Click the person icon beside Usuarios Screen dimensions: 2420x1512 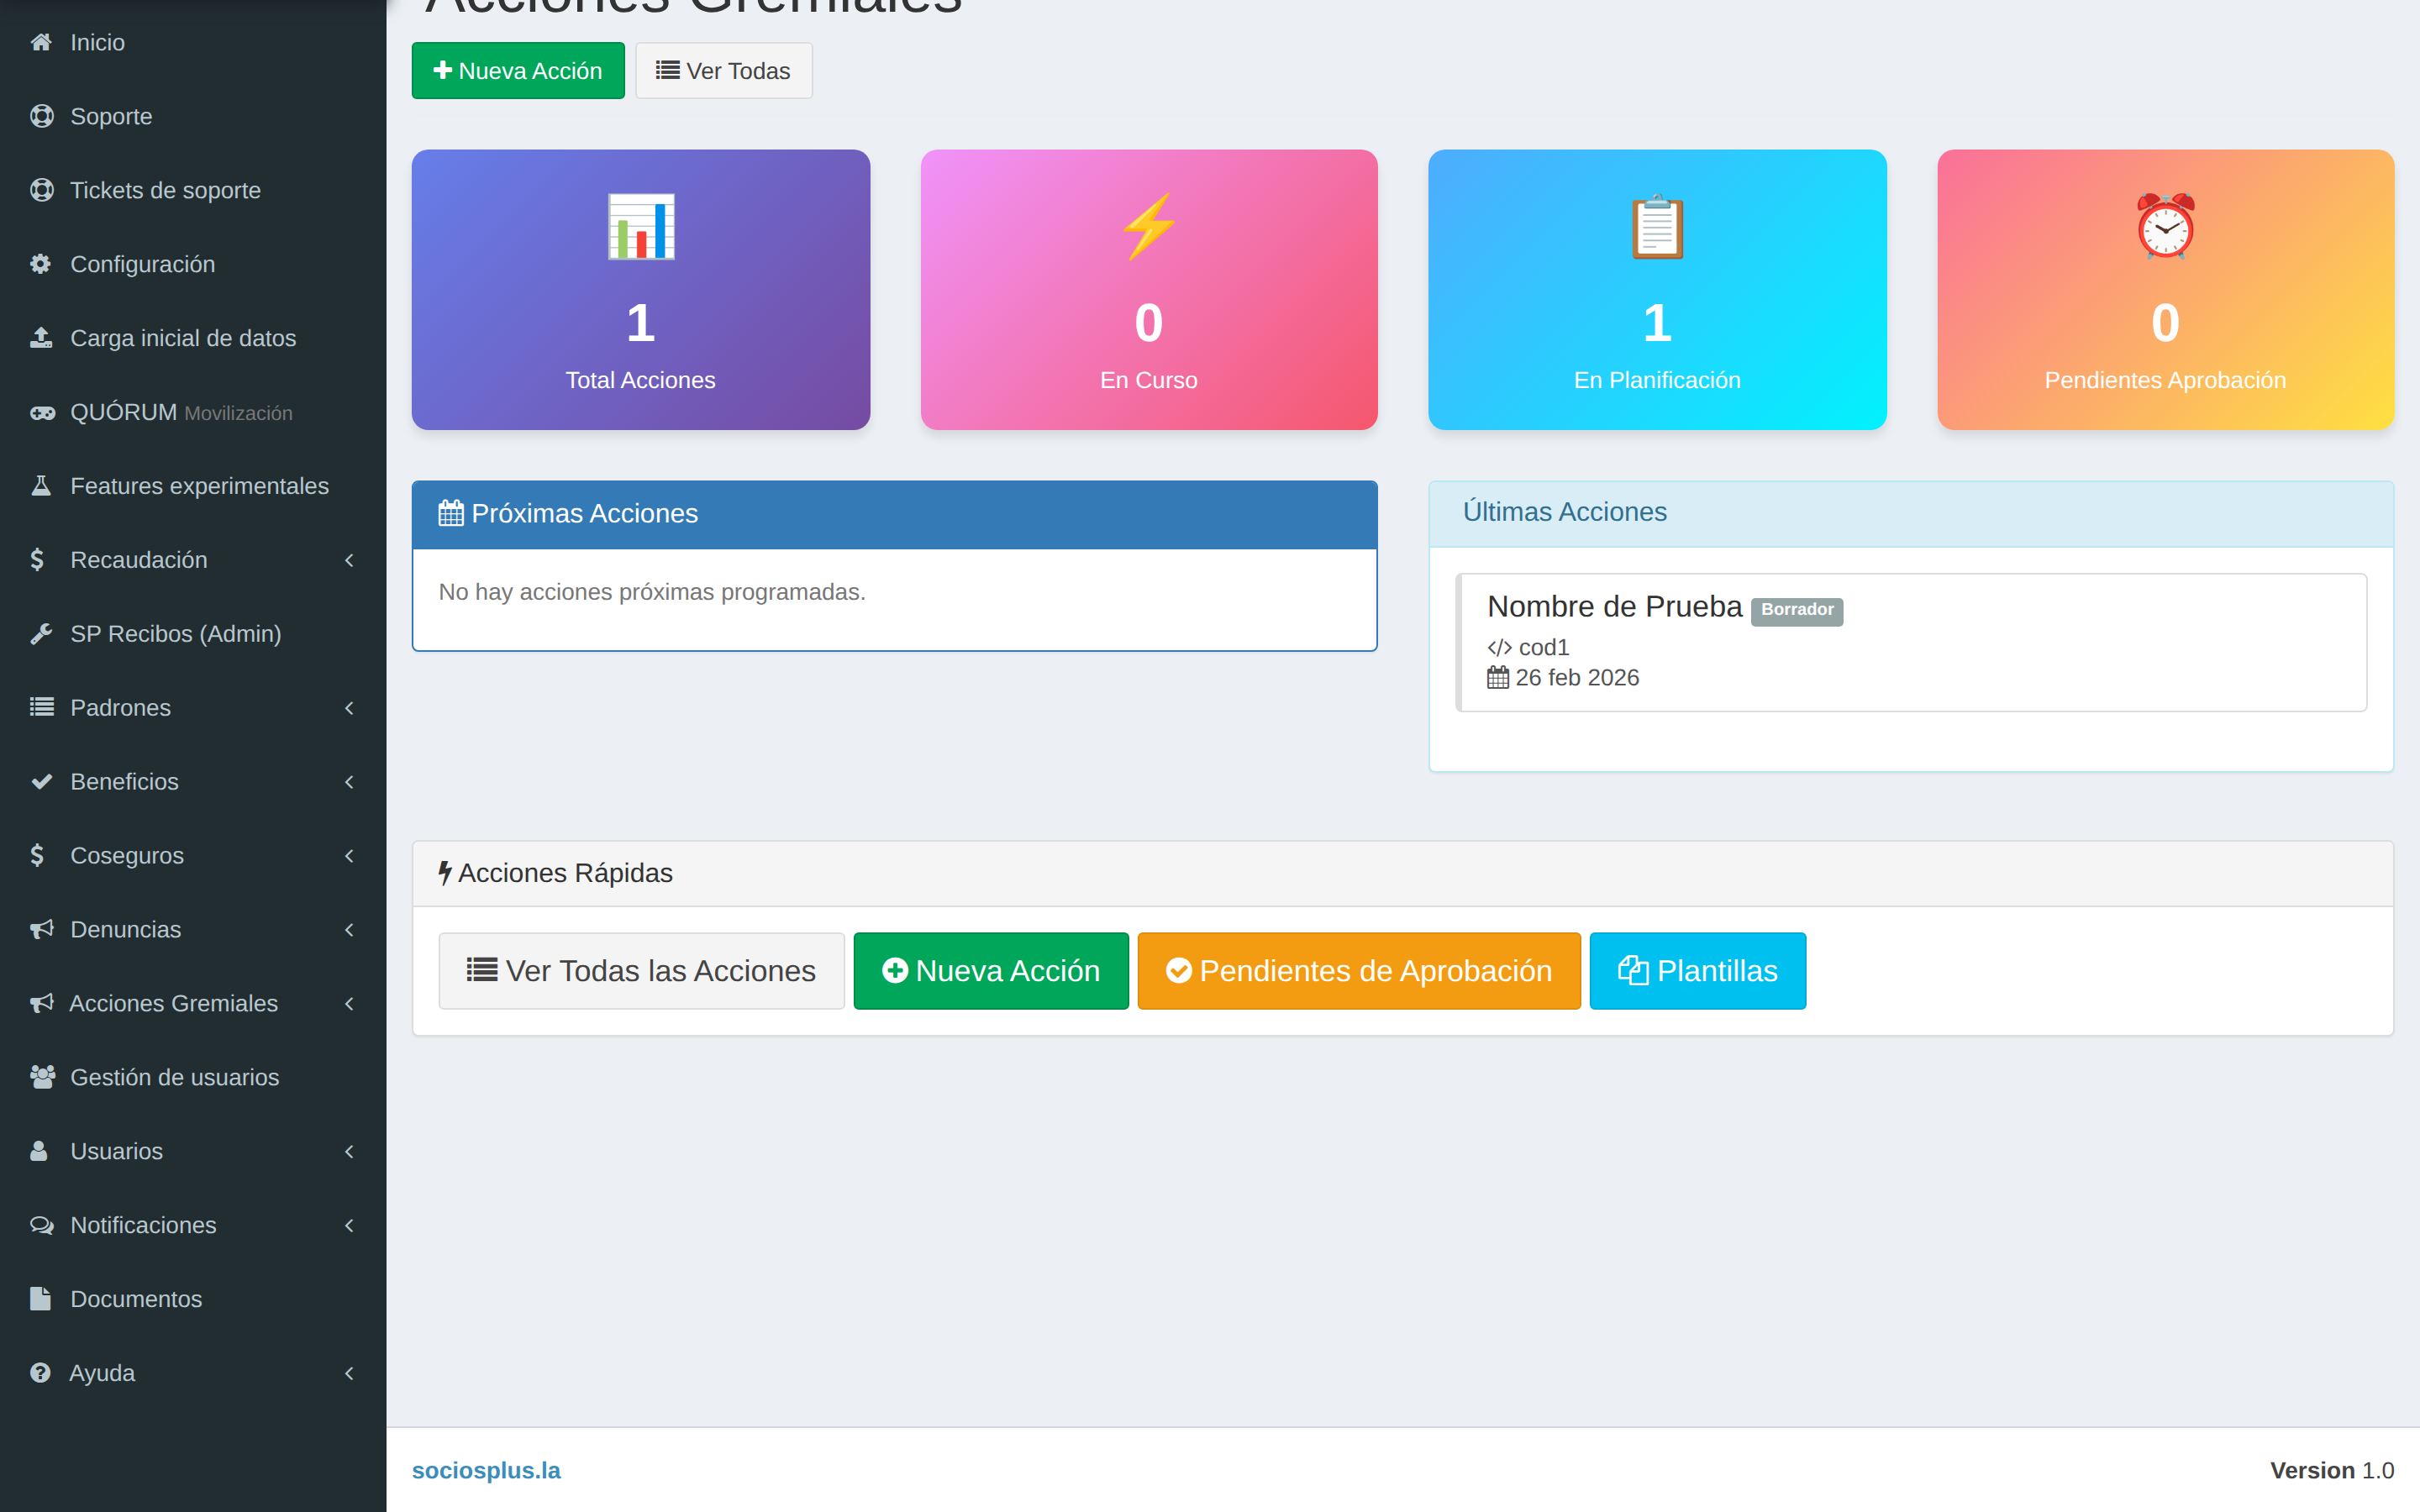pyautogui.click(x=39, y=1152)
